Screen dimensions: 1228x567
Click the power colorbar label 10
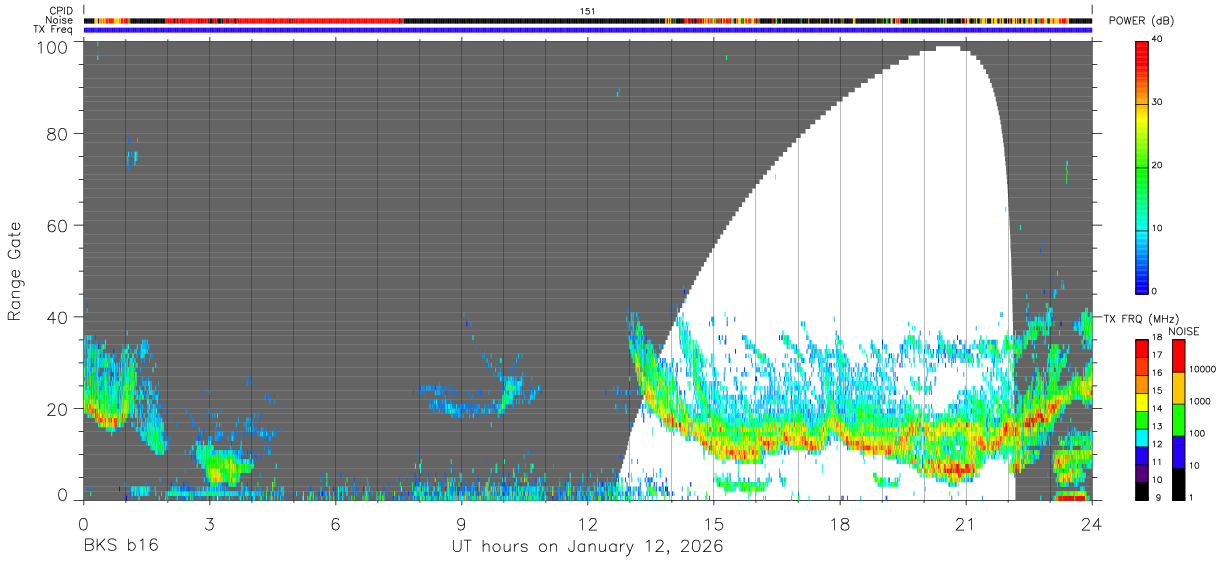(x=1159, y=229)
